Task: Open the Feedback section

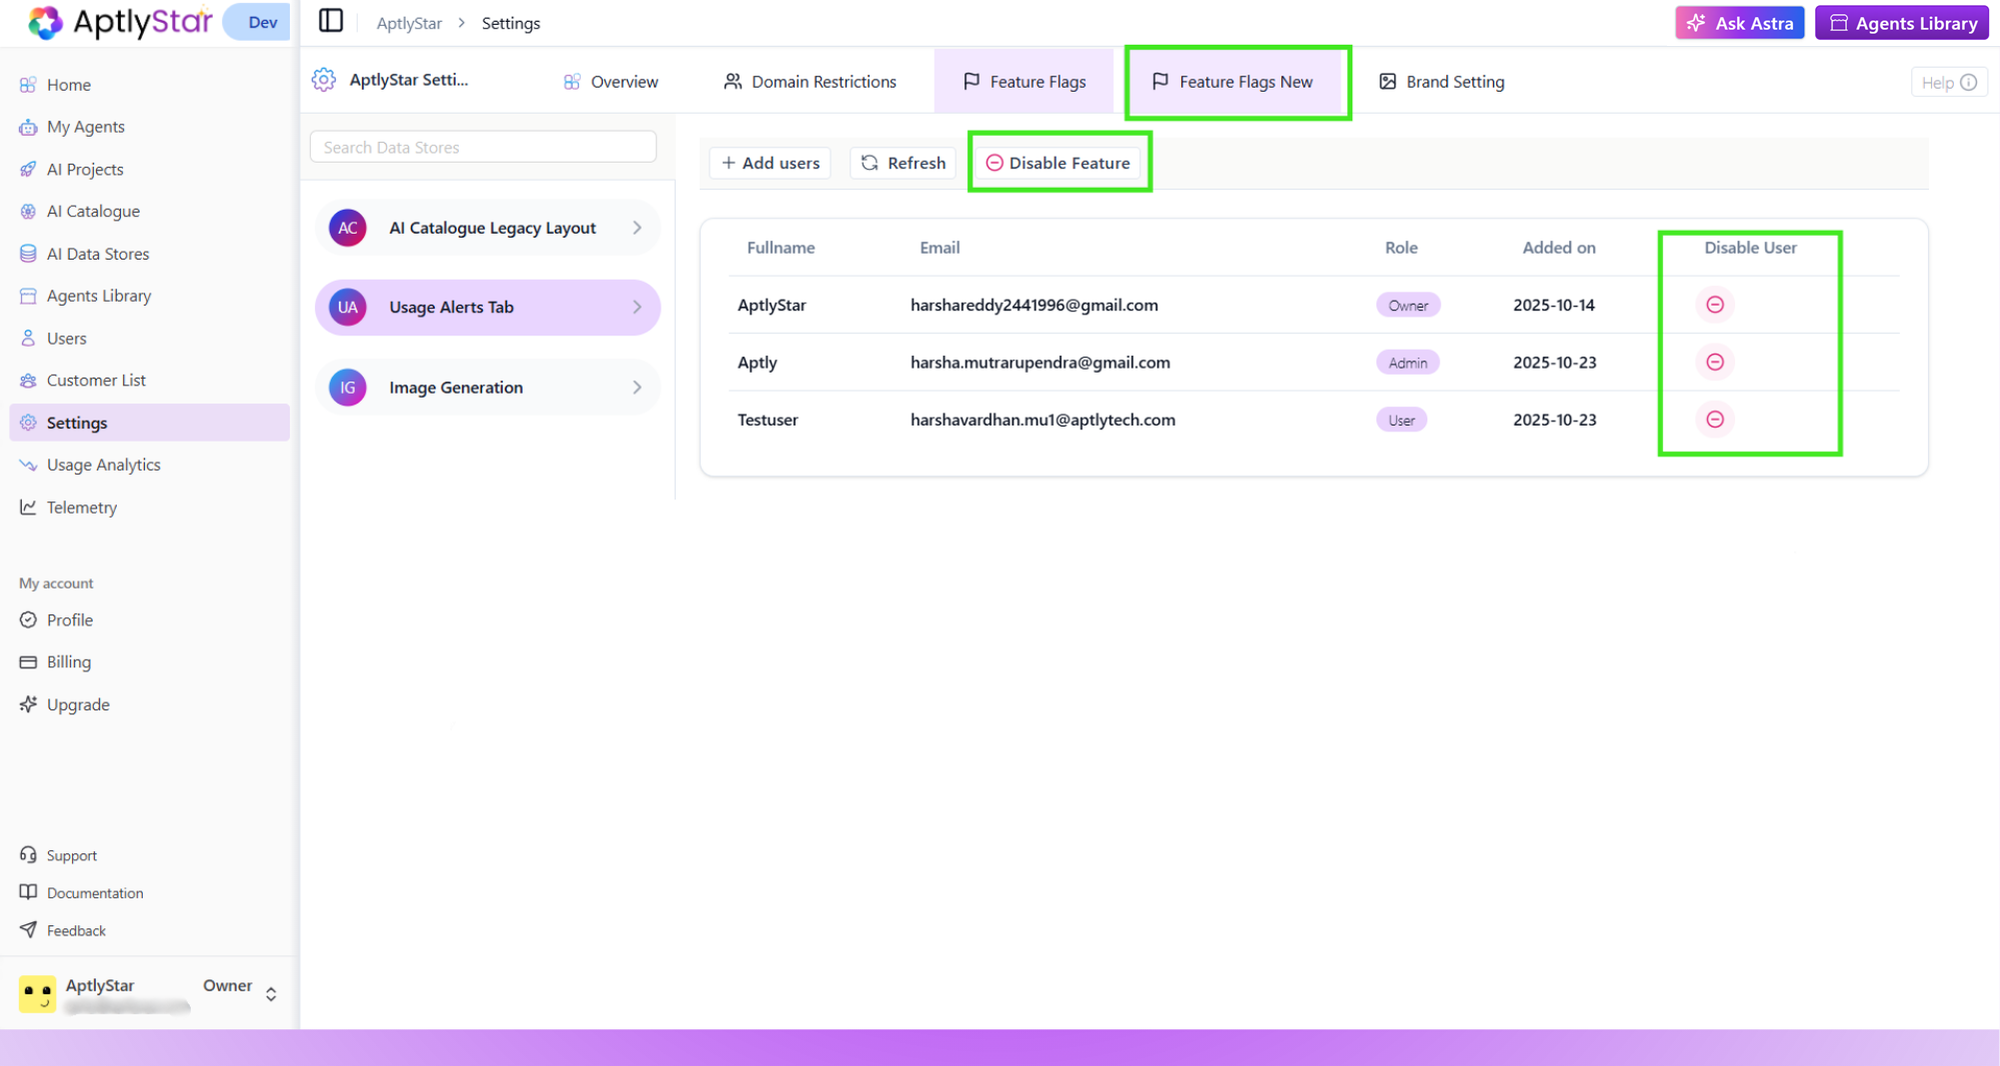Action: pos(75,930)
